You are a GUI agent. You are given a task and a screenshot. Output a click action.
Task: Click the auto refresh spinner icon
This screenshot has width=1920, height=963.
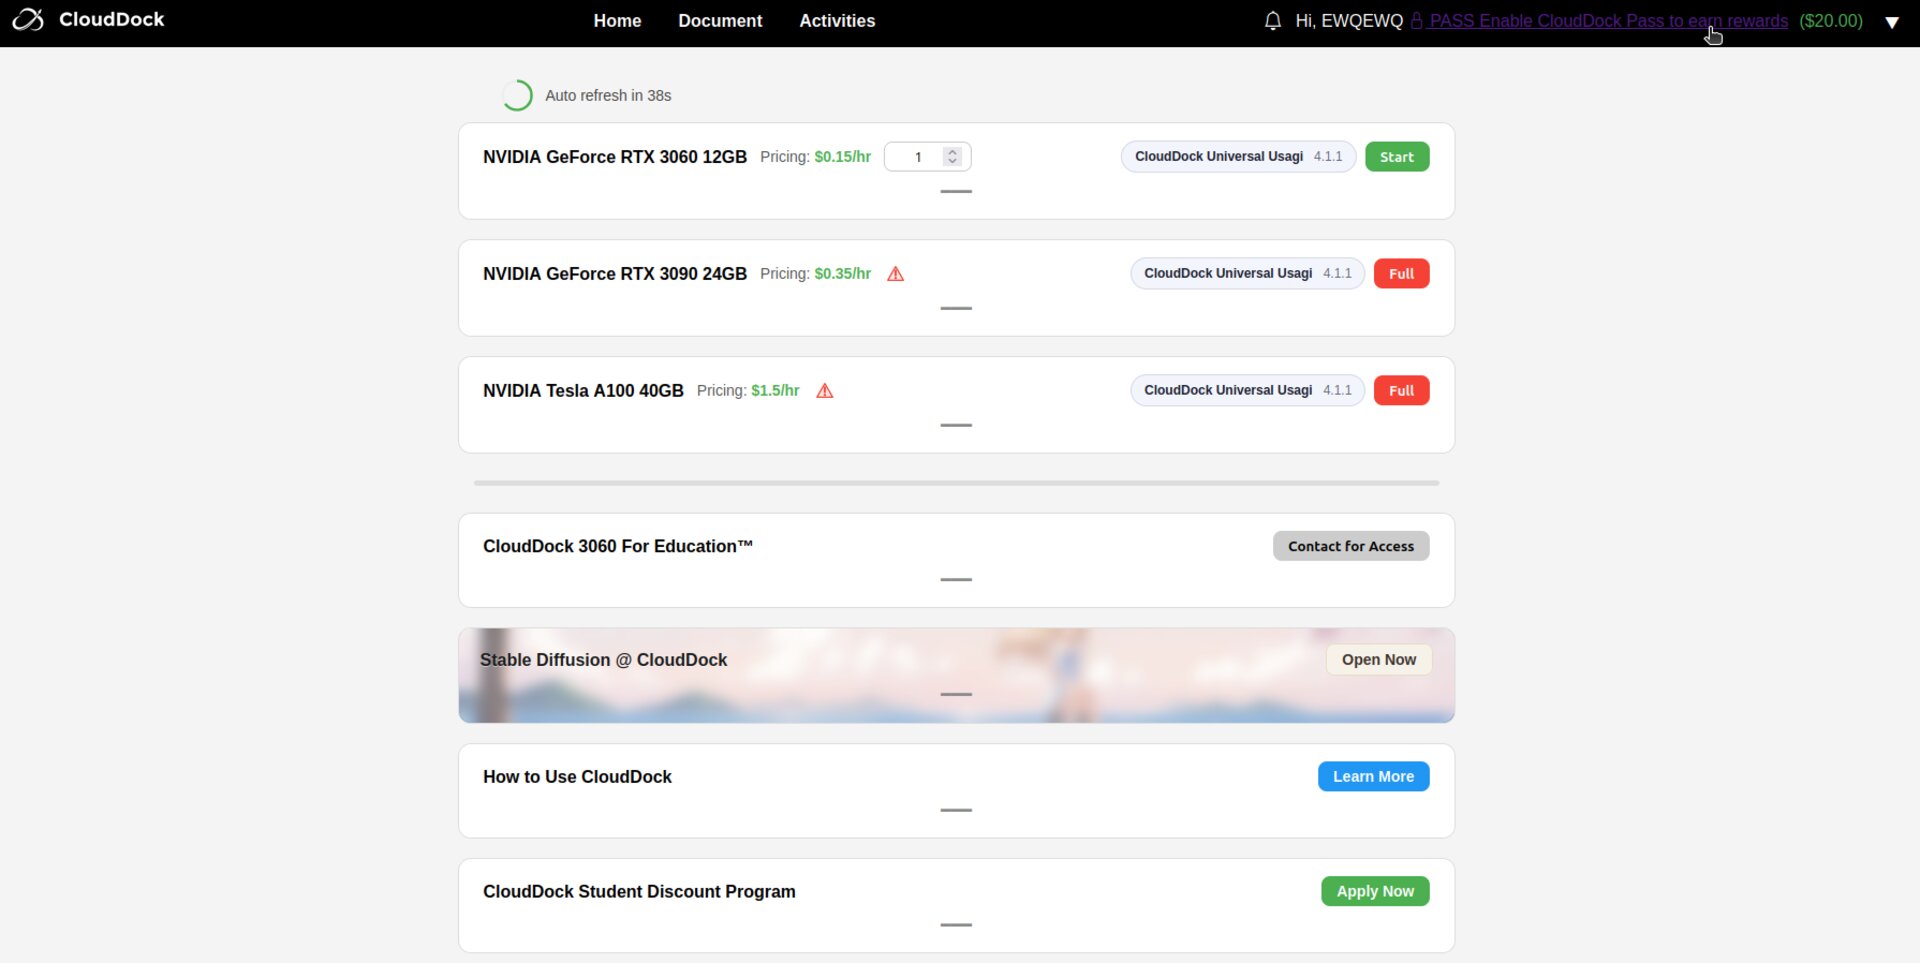point(517,96)
